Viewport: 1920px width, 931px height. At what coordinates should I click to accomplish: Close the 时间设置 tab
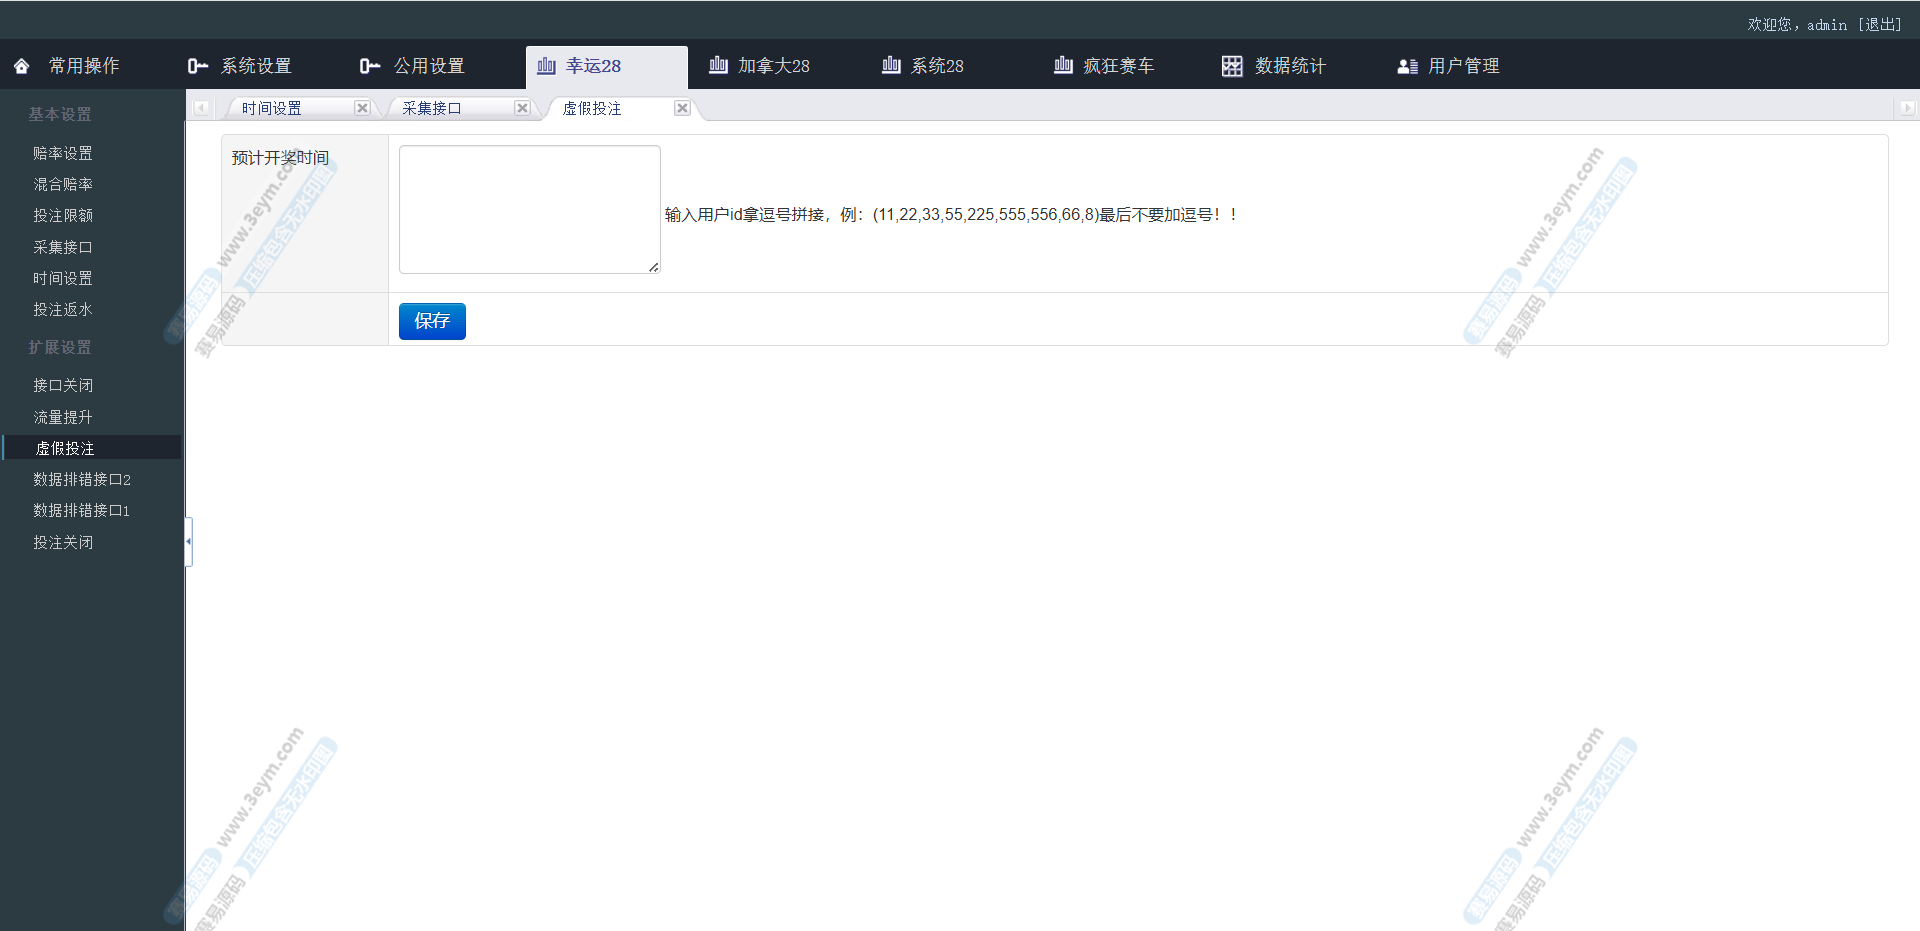click(x=362, y=108)
